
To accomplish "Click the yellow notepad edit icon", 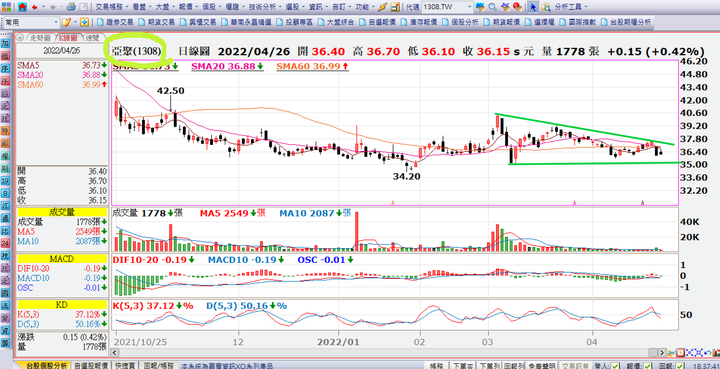I will pyautogui.click(x=66, y=22).
